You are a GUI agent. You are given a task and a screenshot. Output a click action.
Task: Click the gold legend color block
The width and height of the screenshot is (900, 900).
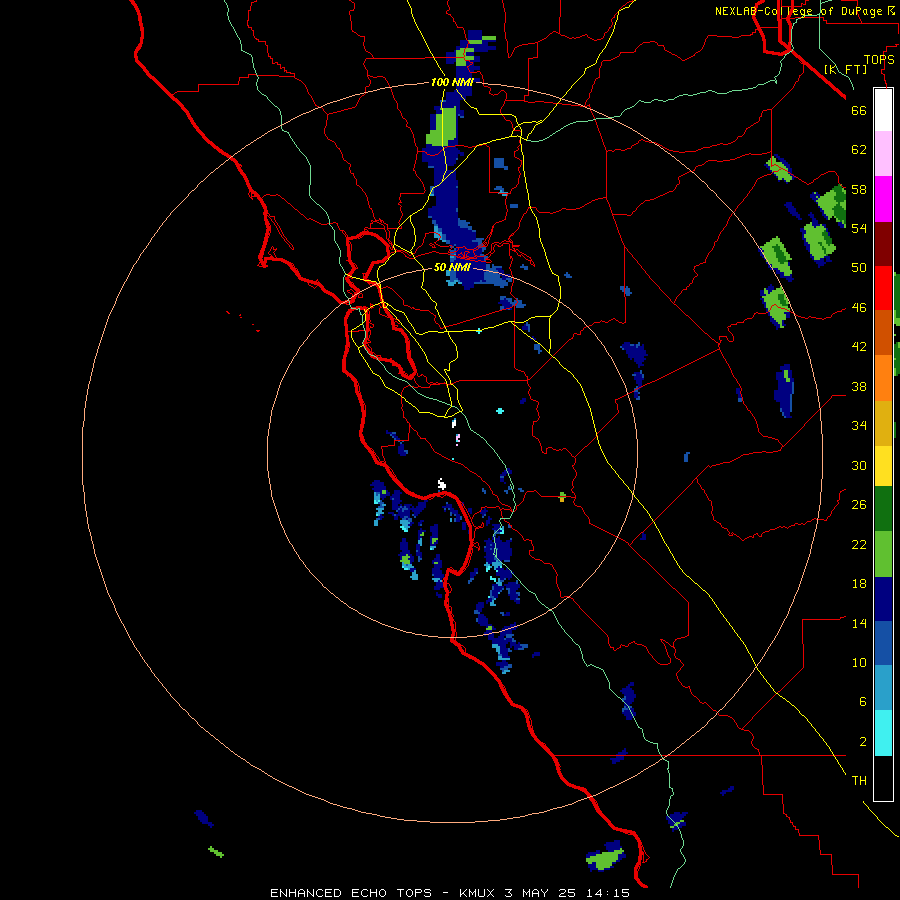(883, 423)
